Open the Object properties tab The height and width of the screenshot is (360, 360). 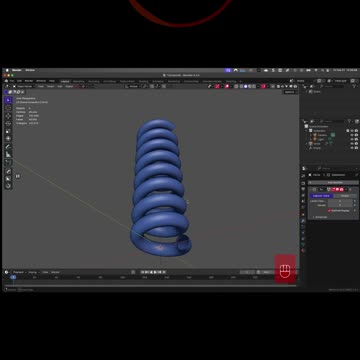[x=303, y=215]
